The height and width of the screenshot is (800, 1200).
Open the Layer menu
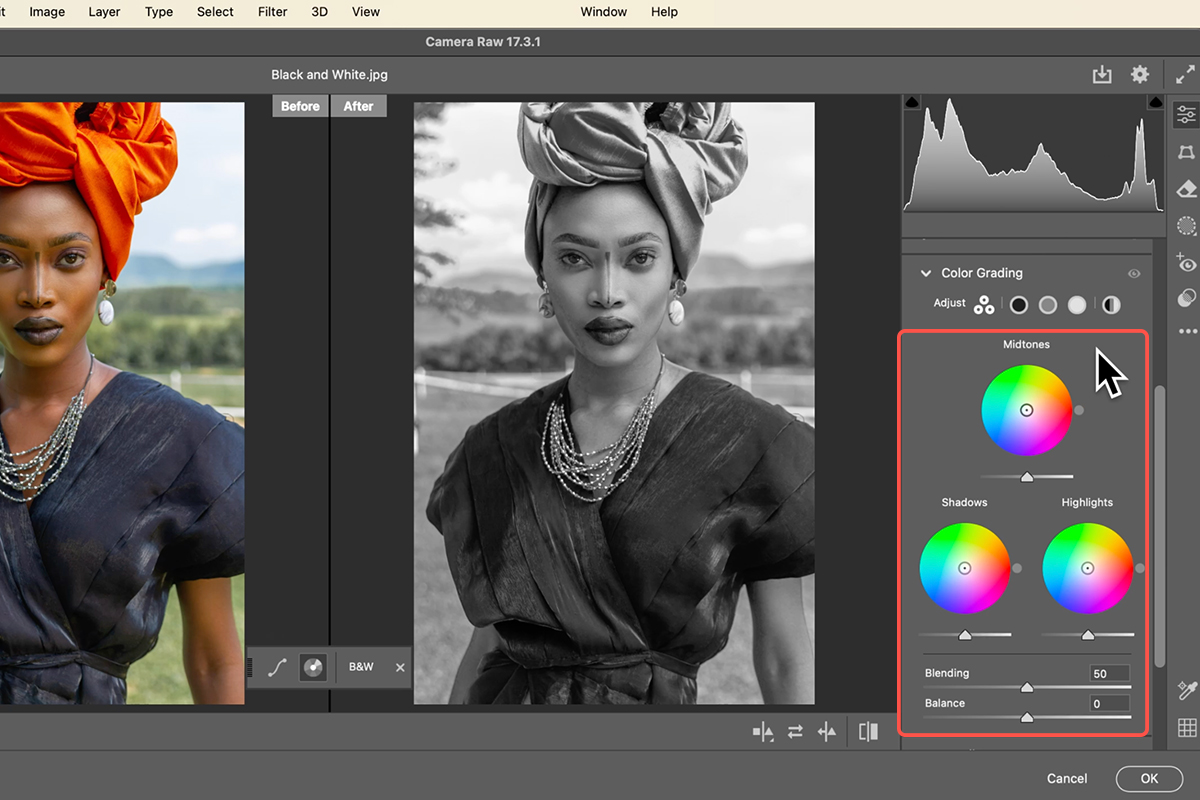click(104, 12)
